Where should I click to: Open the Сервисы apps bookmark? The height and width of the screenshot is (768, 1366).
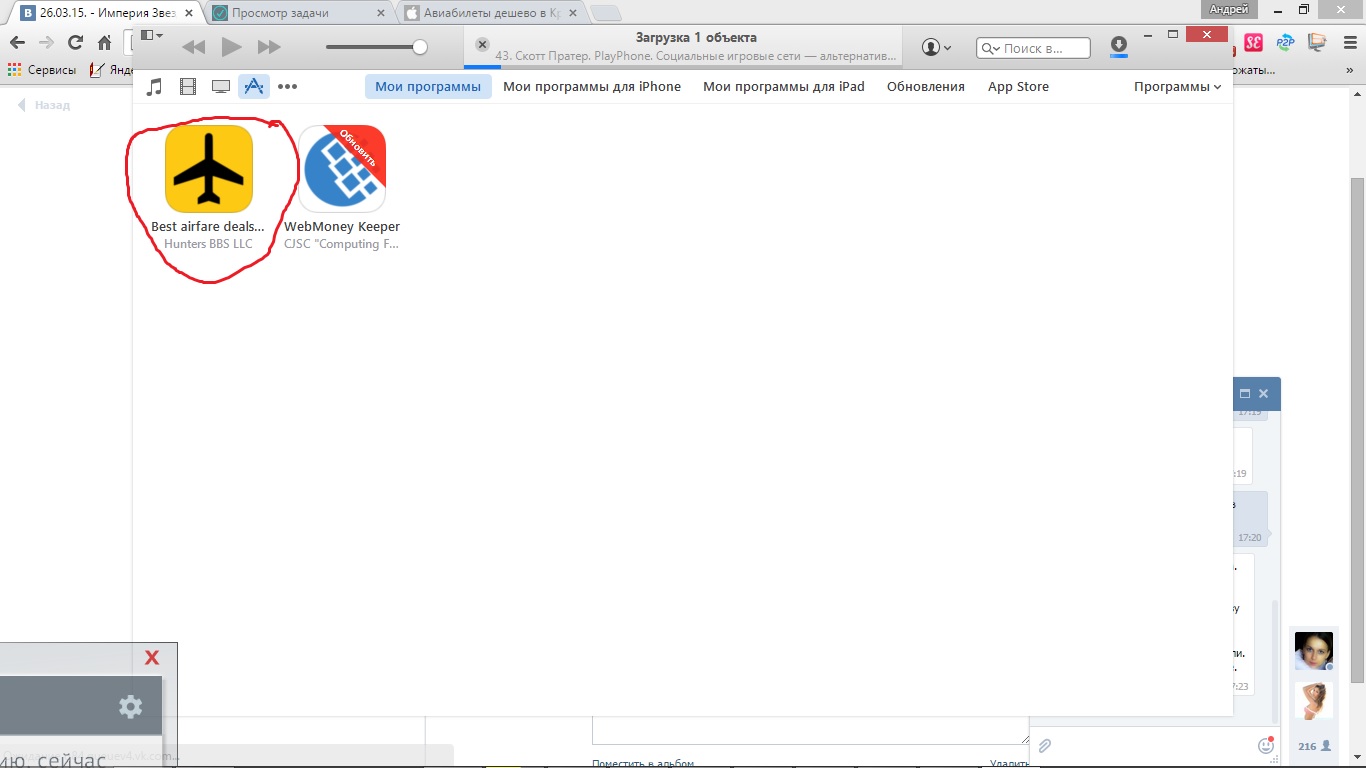(41, 70)
